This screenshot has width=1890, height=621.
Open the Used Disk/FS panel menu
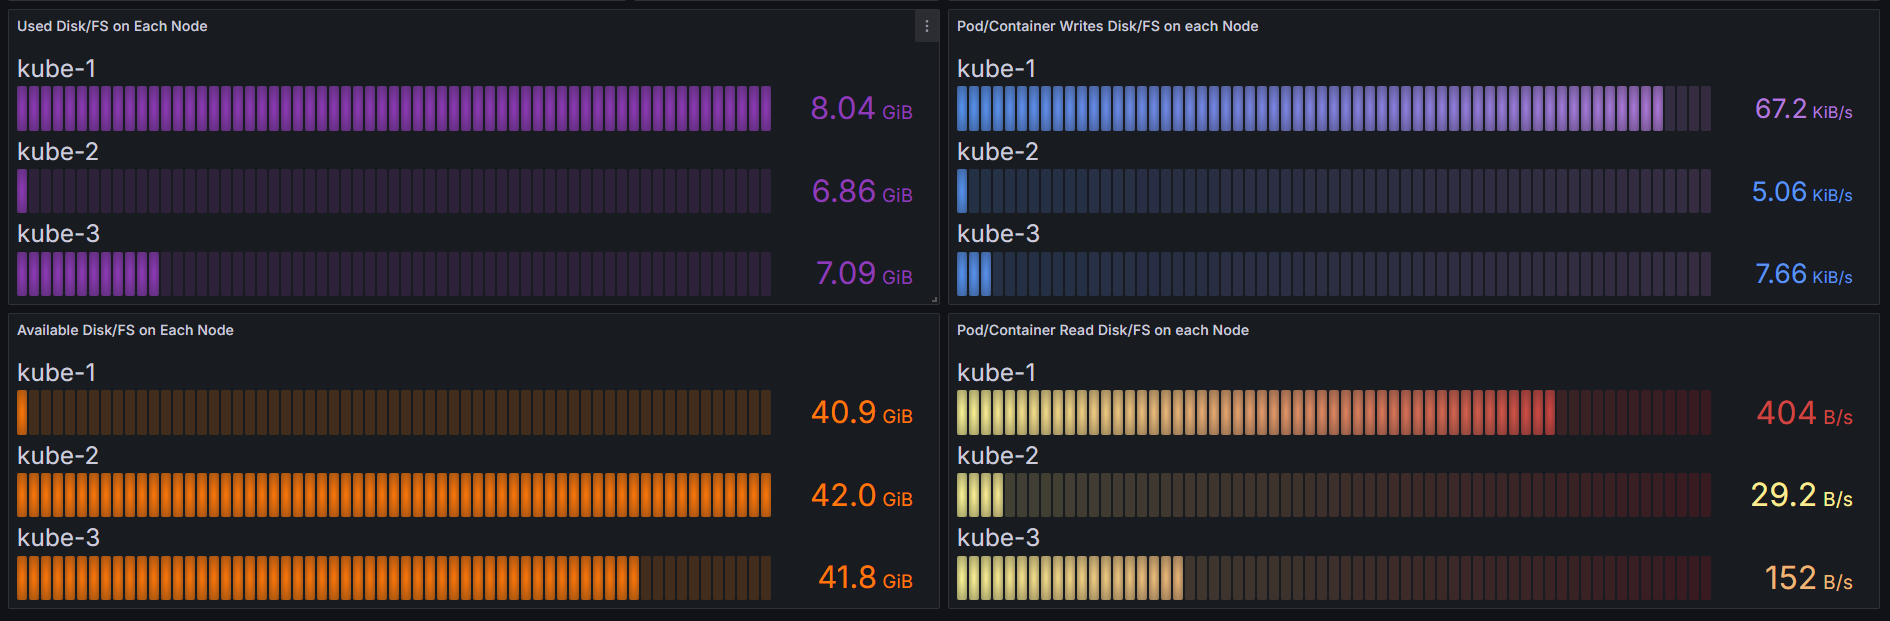click(927, 27)
